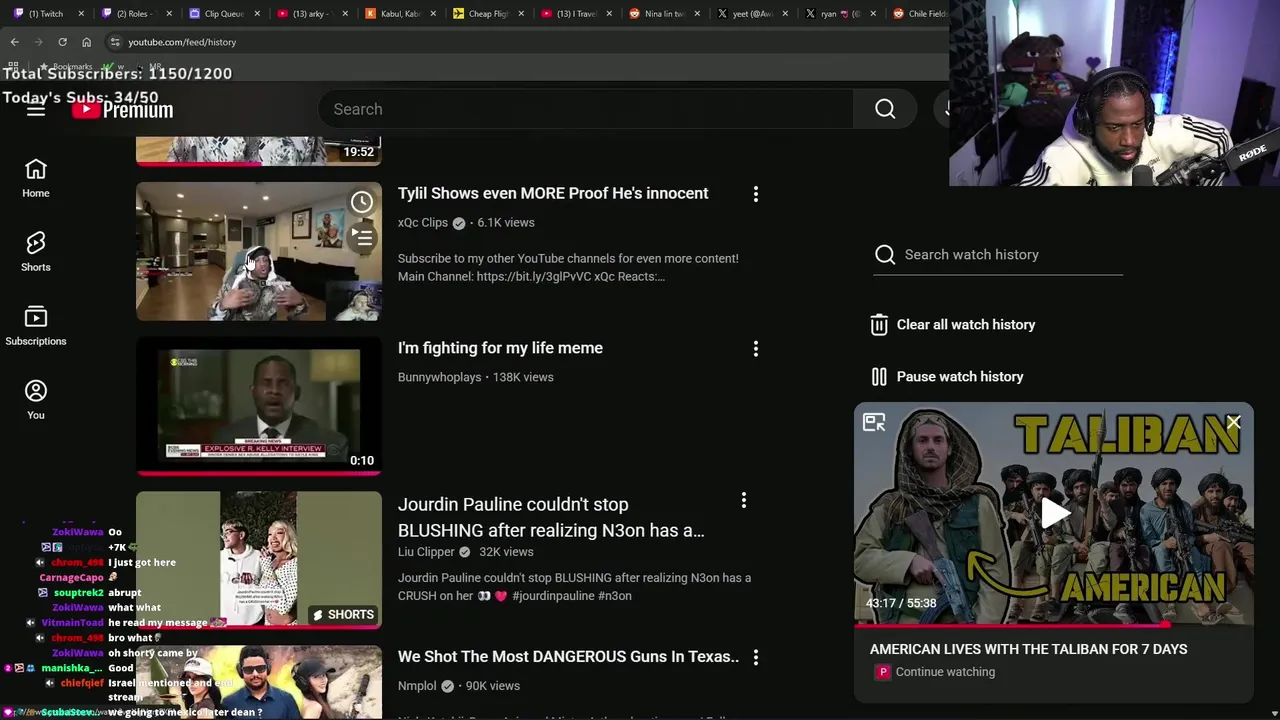The width and height of the screenshot is (1280, 720).
Task: Switch to the Kabul tab
Action: (400, 14)
